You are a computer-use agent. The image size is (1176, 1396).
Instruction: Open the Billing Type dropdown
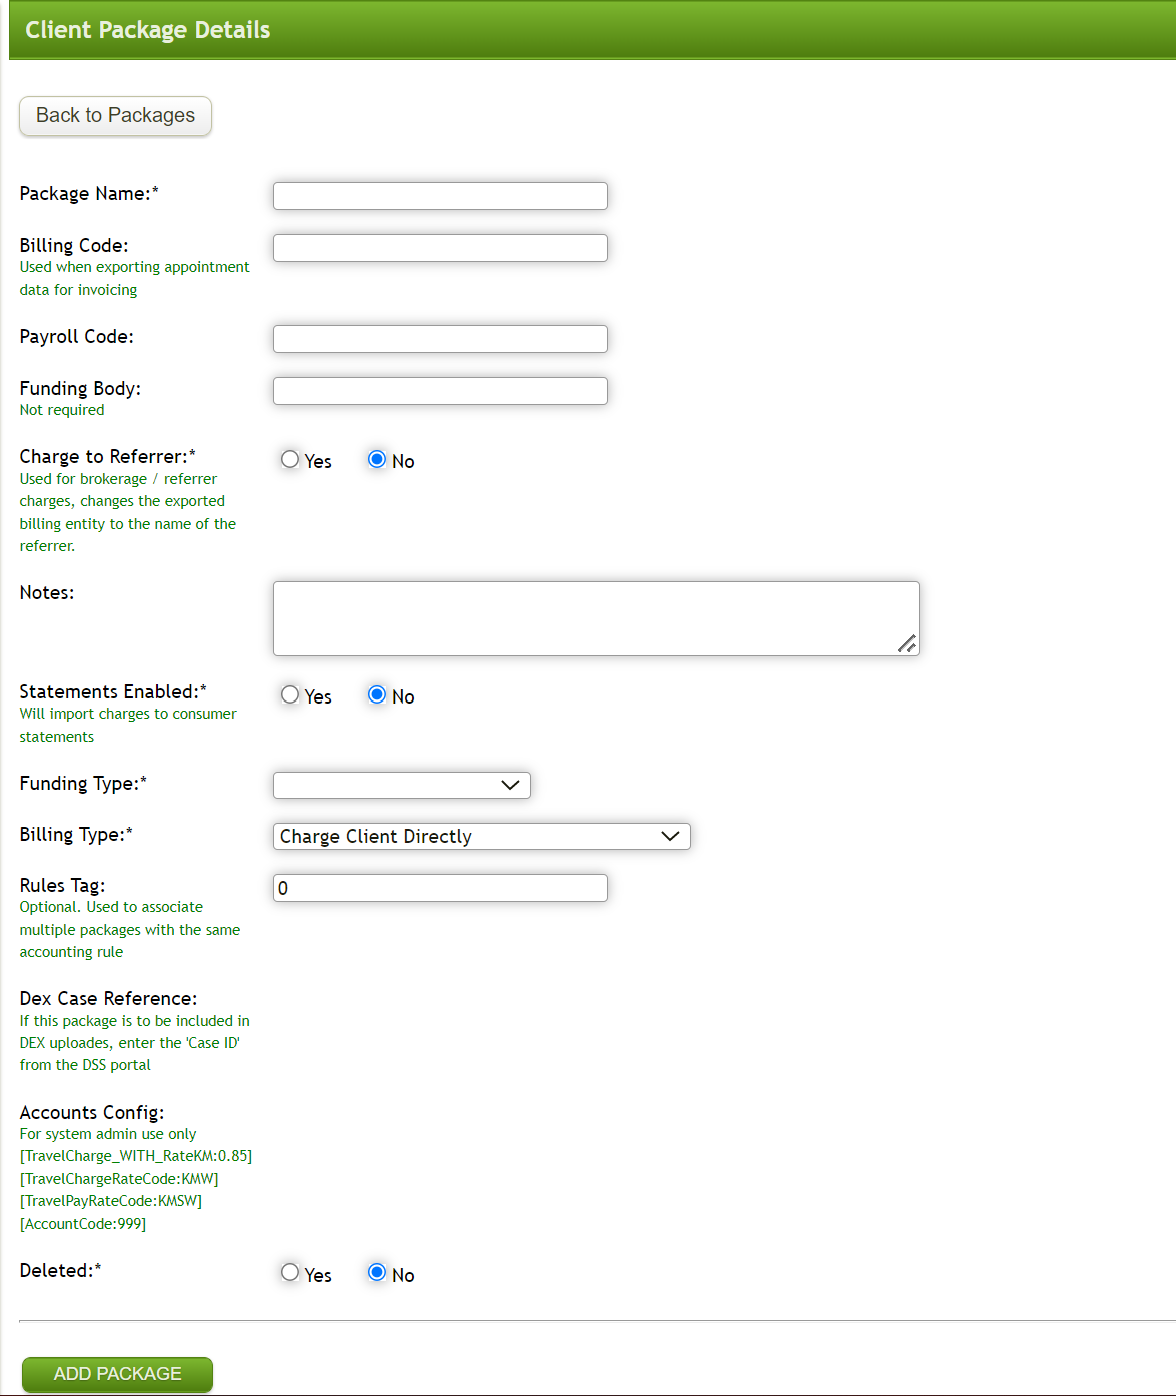481,836
